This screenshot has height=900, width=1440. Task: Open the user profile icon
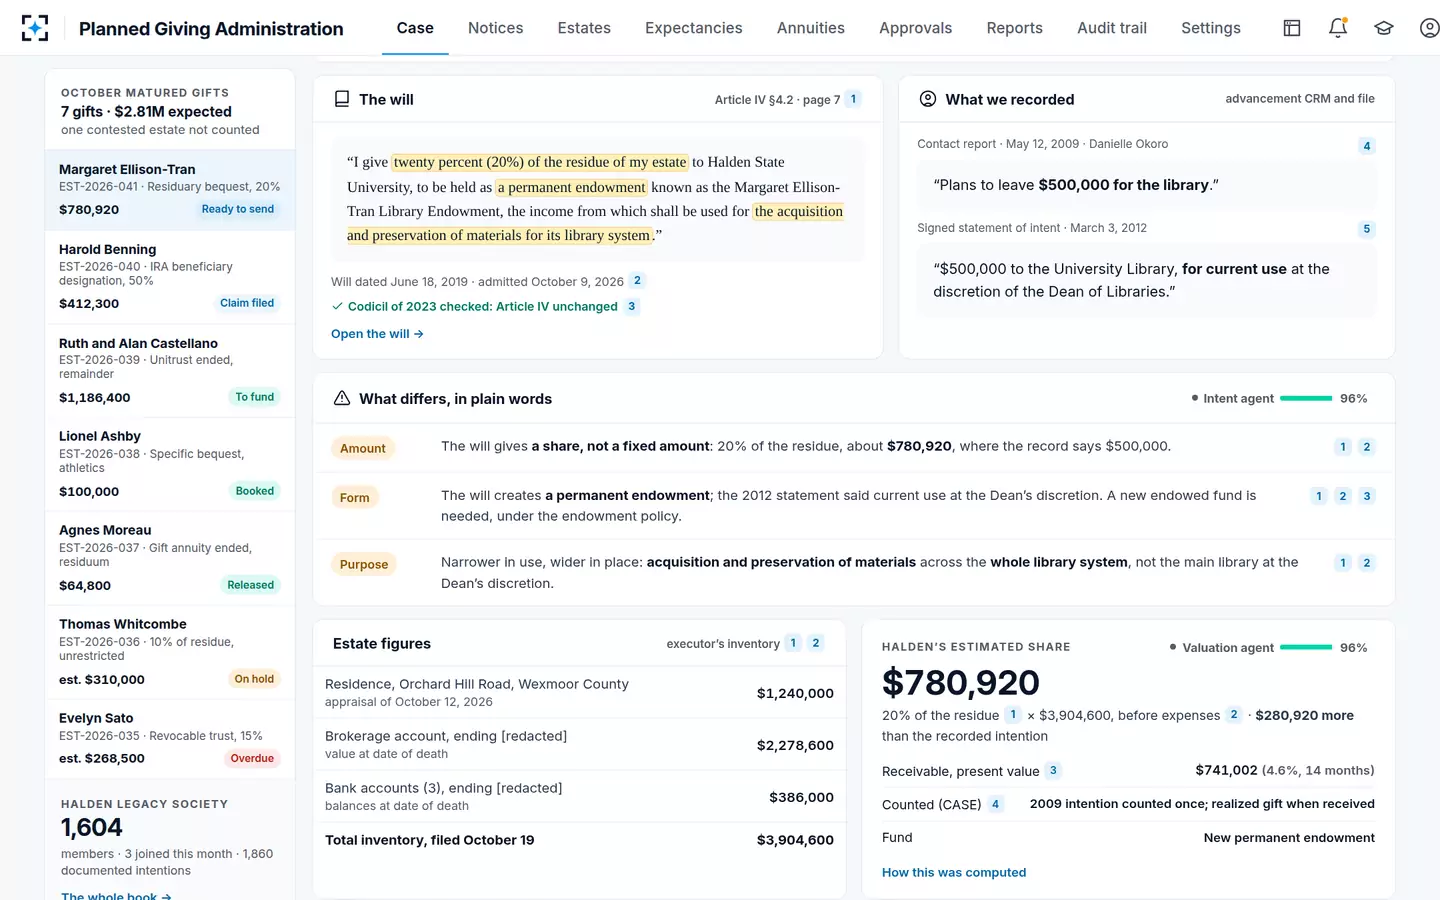point(1430,28)
